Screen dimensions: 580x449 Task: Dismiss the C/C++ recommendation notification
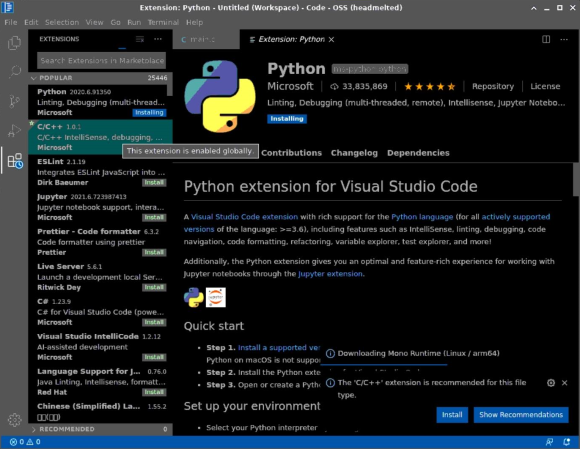[x=564, y=383]
